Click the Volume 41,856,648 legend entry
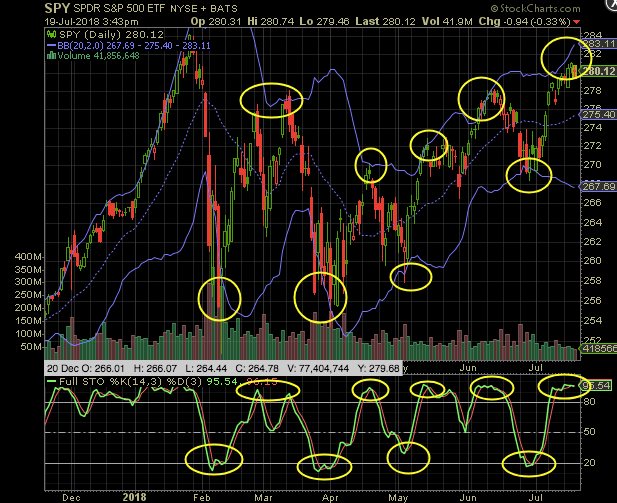This screenshot has width=617, height=503. pos(98,55)
